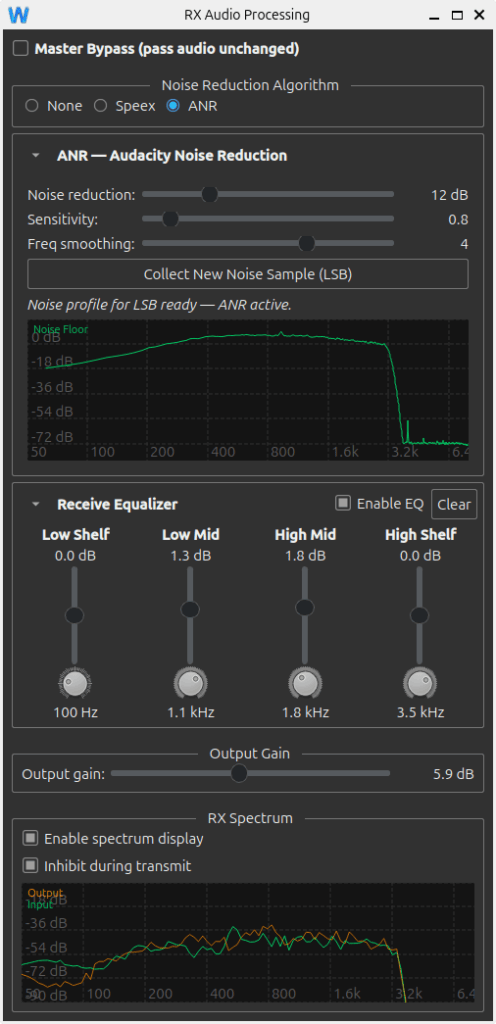Collapse the ANR Audacity Noise Reduction section
Image resolution: width=496 pixels, height=1024 pixels.
(36, 156)
